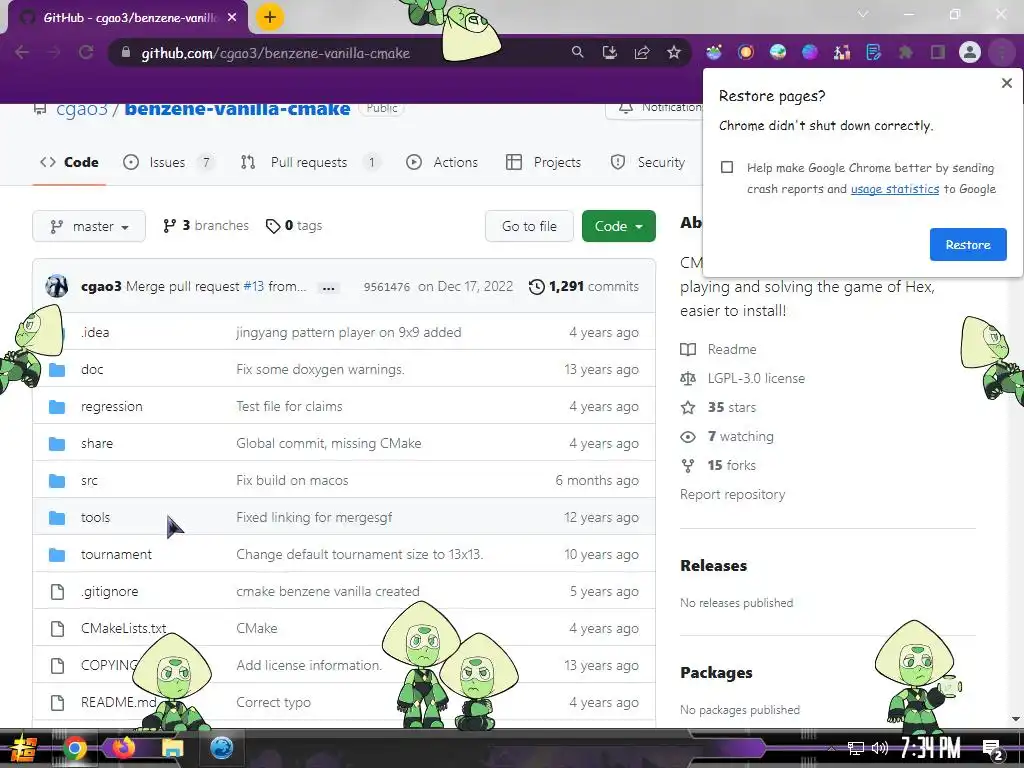Open the extensions puzzle piece icon
The height and width of the screenshot is (768, 1024).
coord(906,52)
